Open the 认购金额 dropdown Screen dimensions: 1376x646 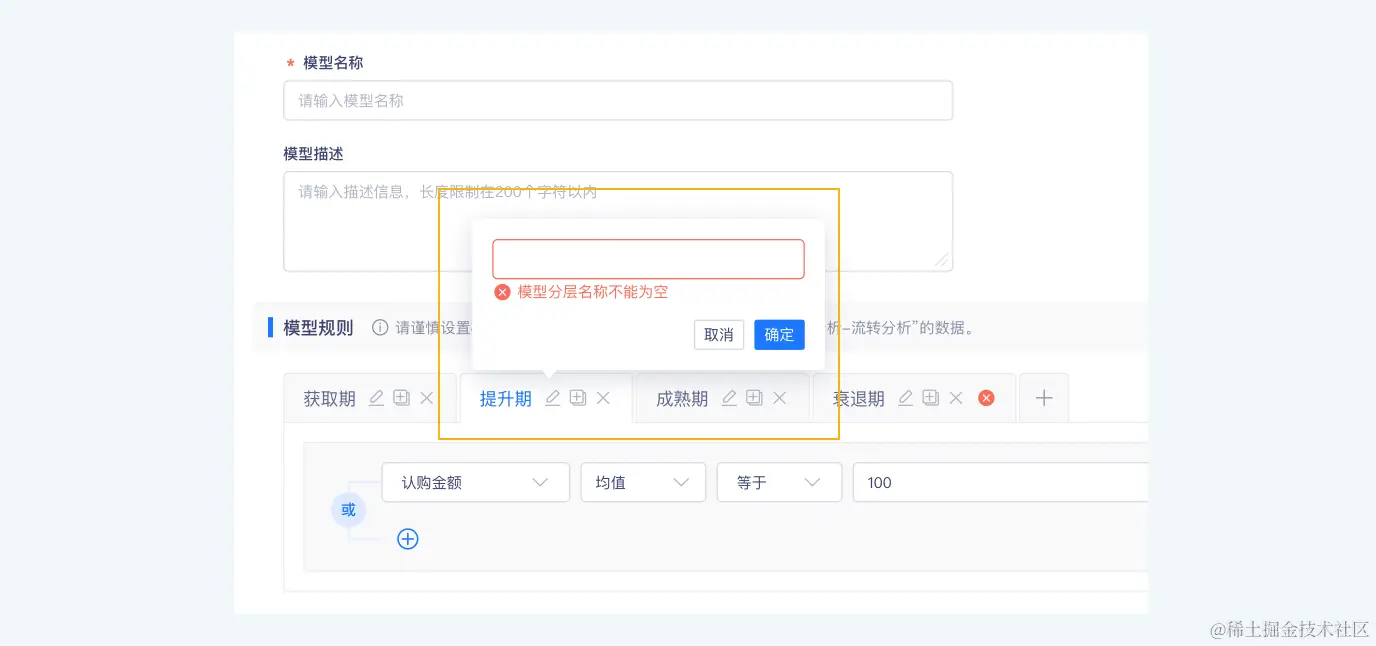click(475, 482)
